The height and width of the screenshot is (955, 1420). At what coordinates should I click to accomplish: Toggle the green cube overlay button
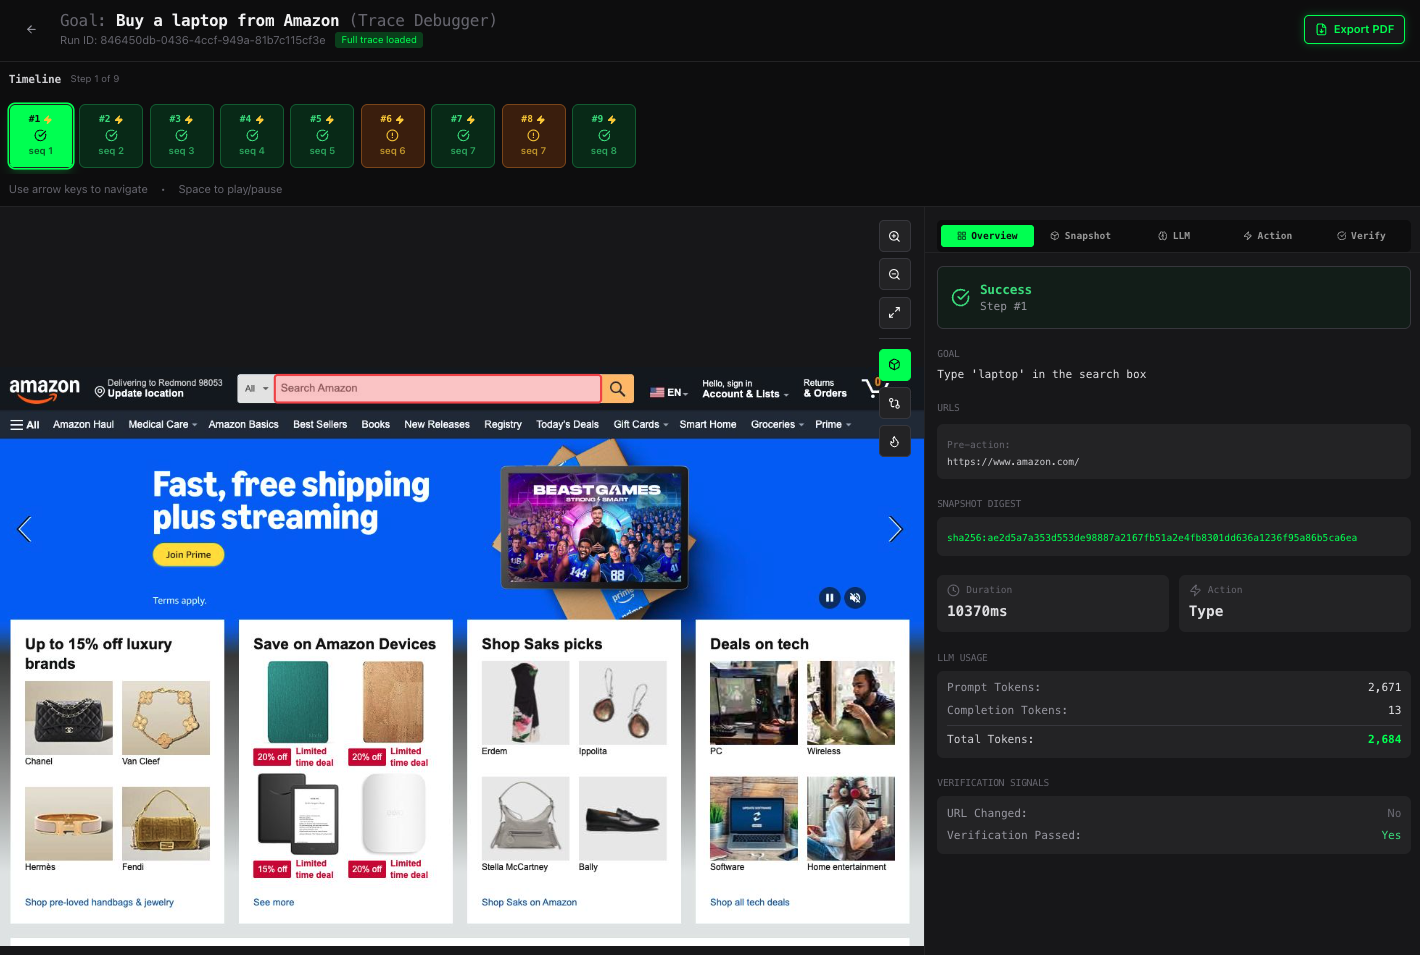pos(894,365)
